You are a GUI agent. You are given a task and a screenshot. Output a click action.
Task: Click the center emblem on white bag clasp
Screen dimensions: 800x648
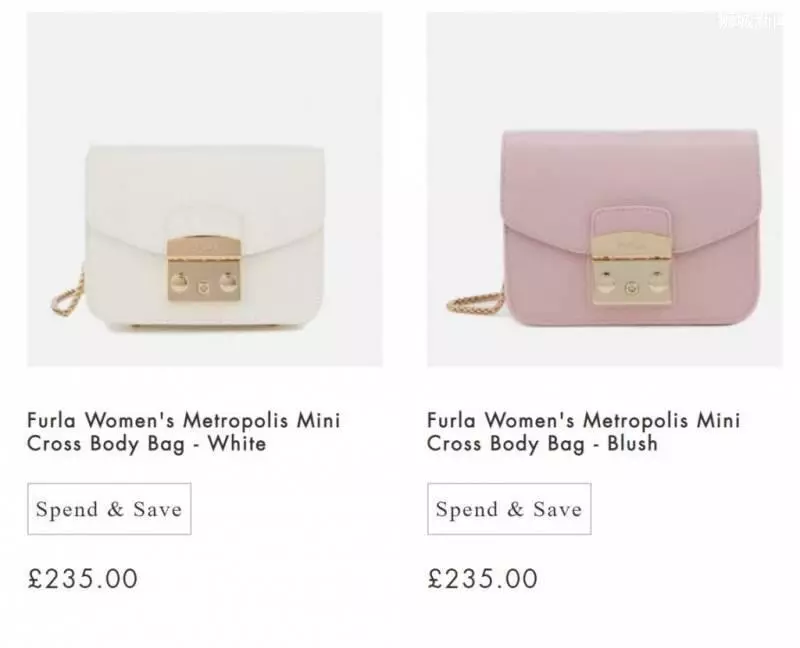(204, 288)
